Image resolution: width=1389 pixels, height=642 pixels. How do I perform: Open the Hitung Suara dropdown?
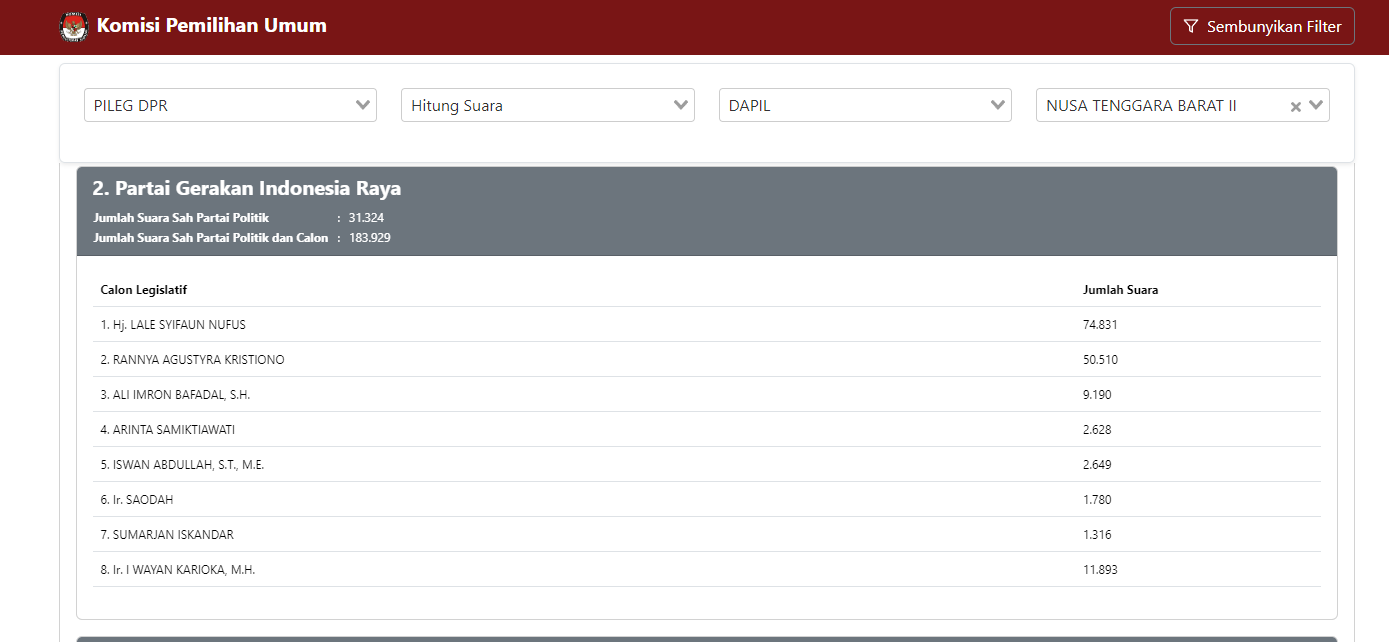tap(548, 105)
